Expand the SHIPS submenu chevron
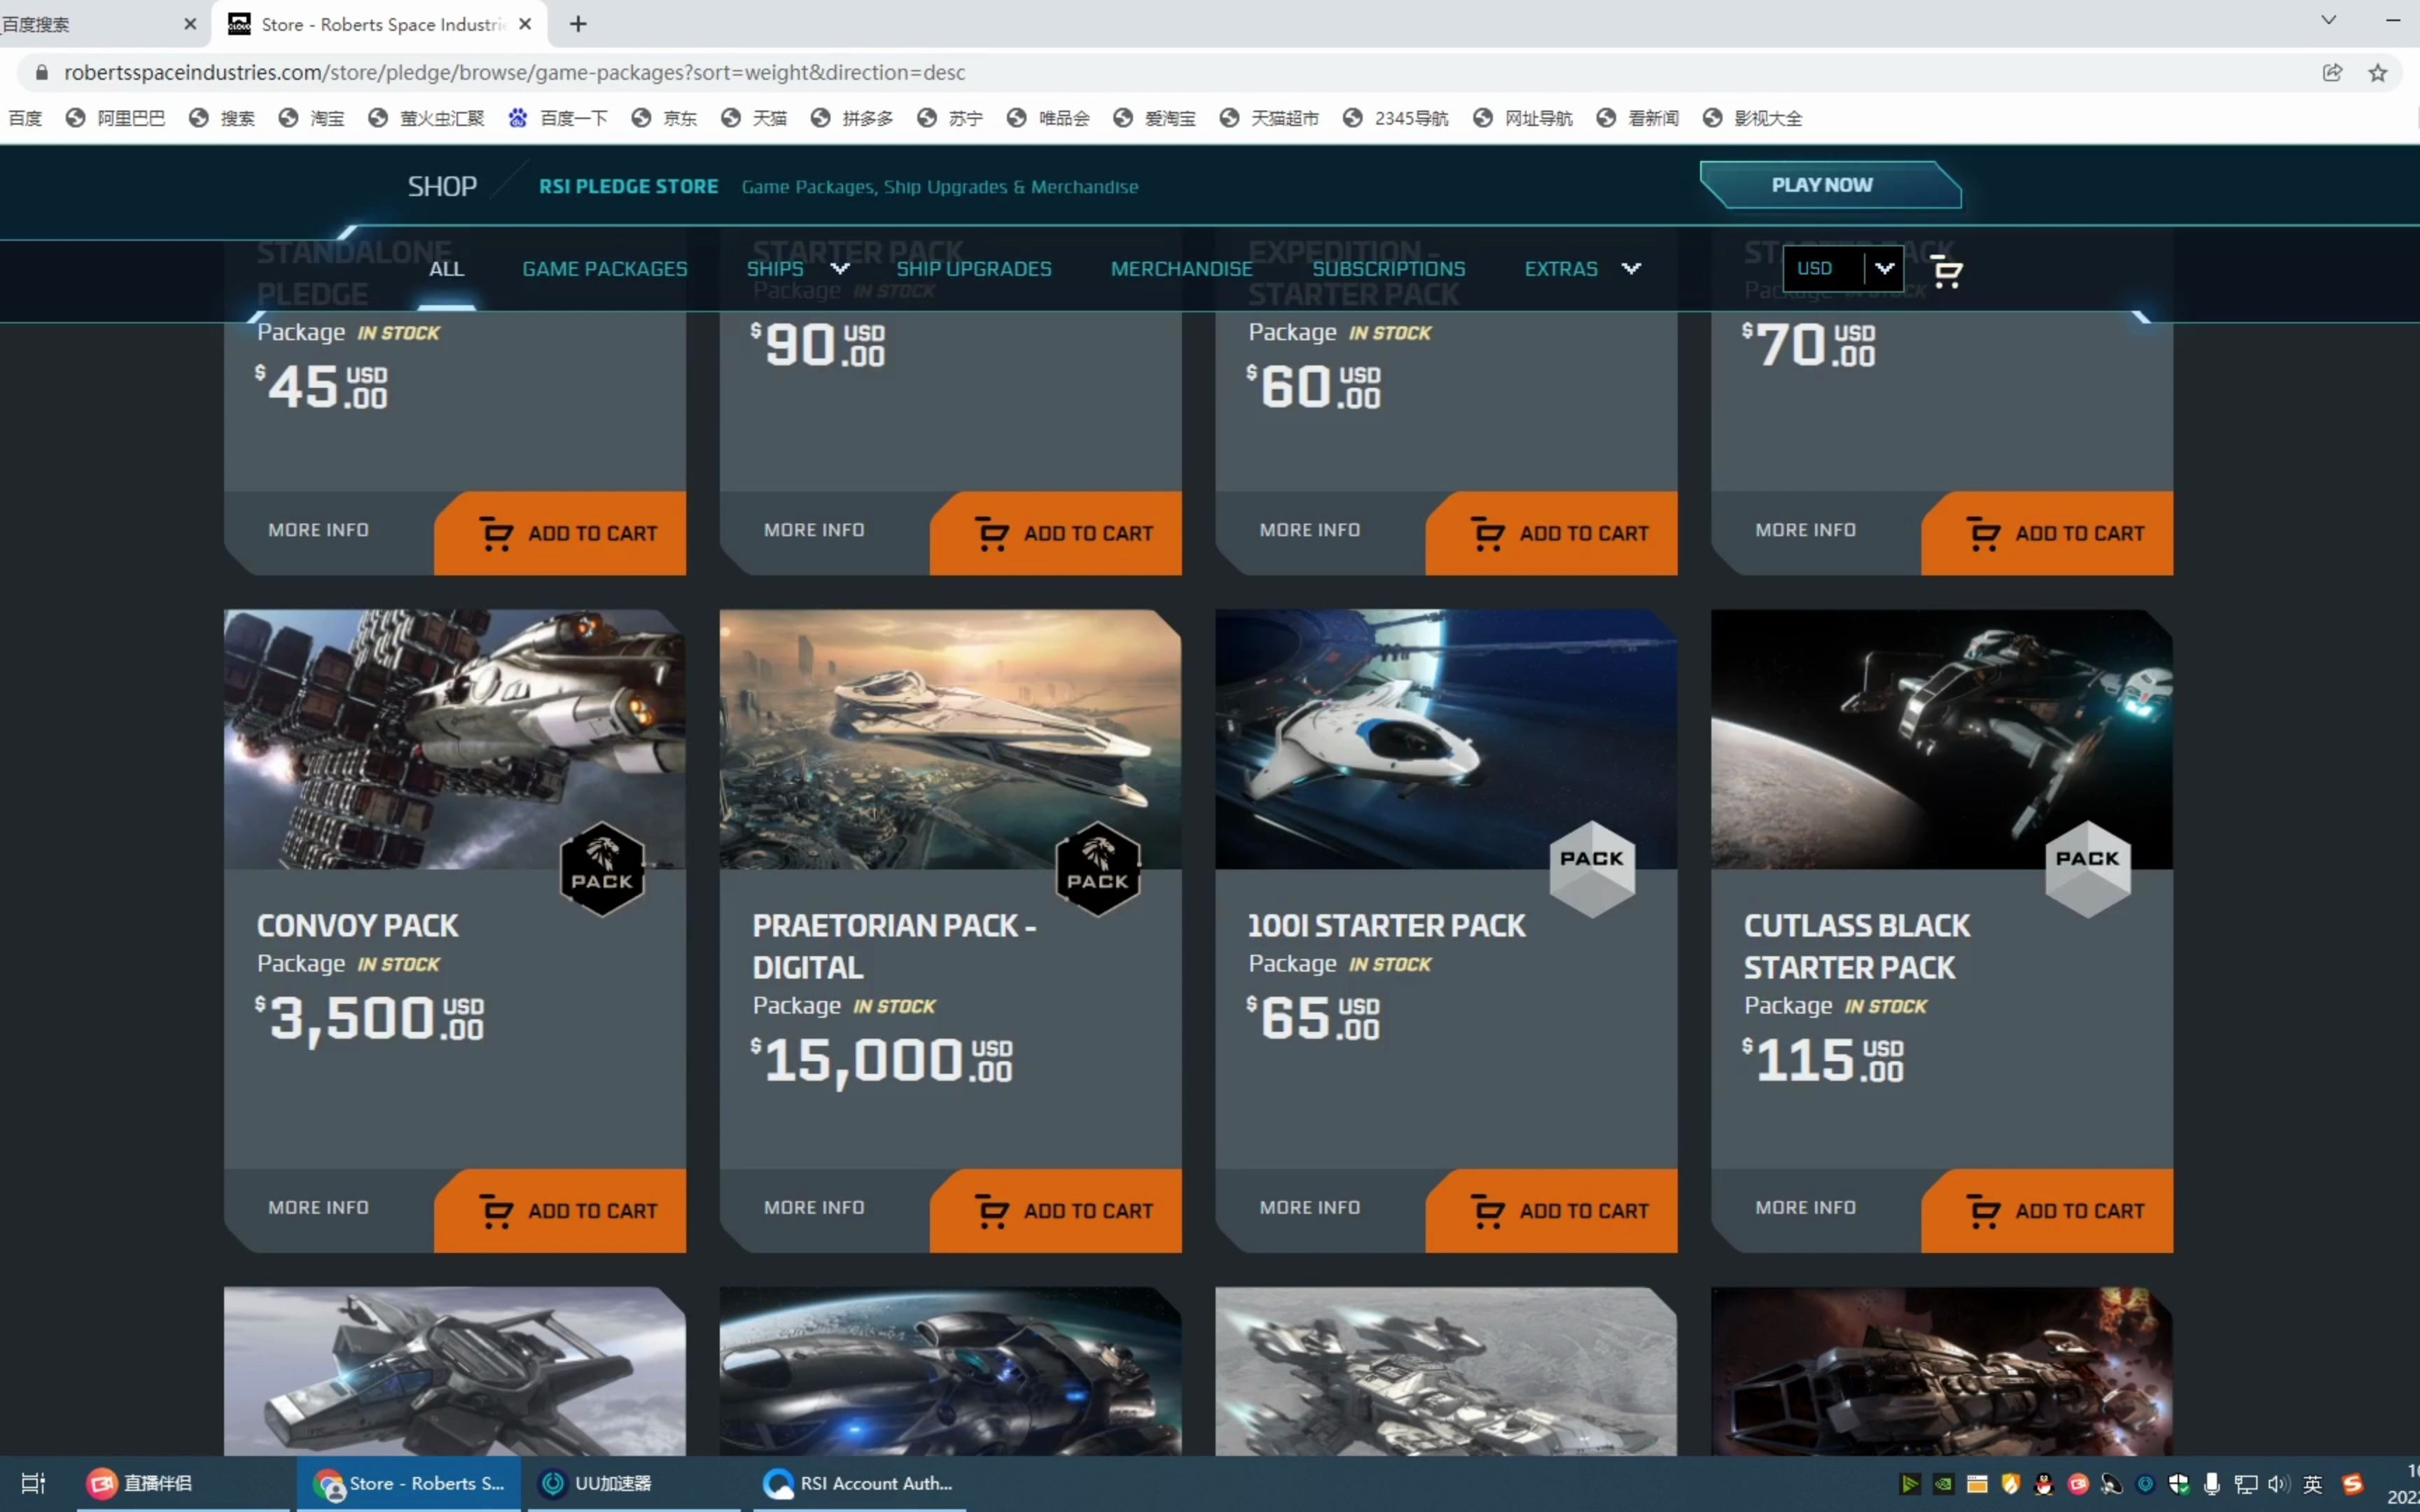 840,268
